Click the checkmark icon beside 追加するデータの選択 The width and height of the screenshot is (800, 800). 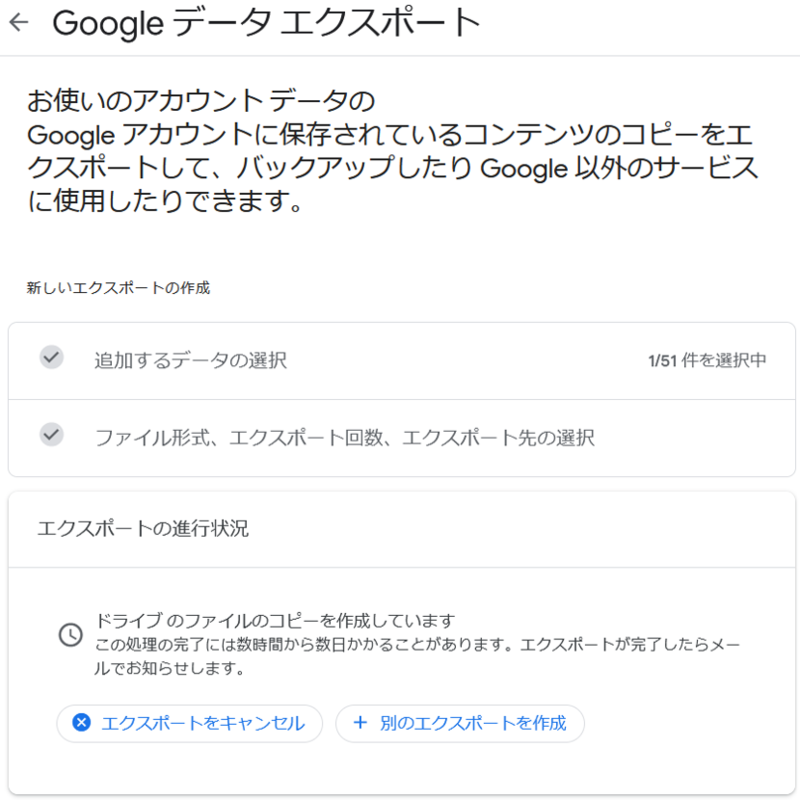pos(52,357)
